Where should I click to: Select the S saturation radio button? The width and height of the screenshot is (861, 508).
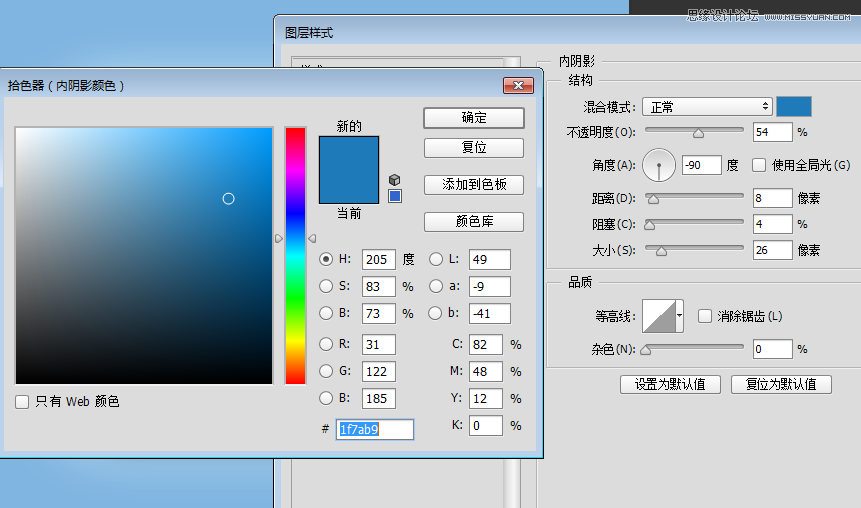pos(326,286)
